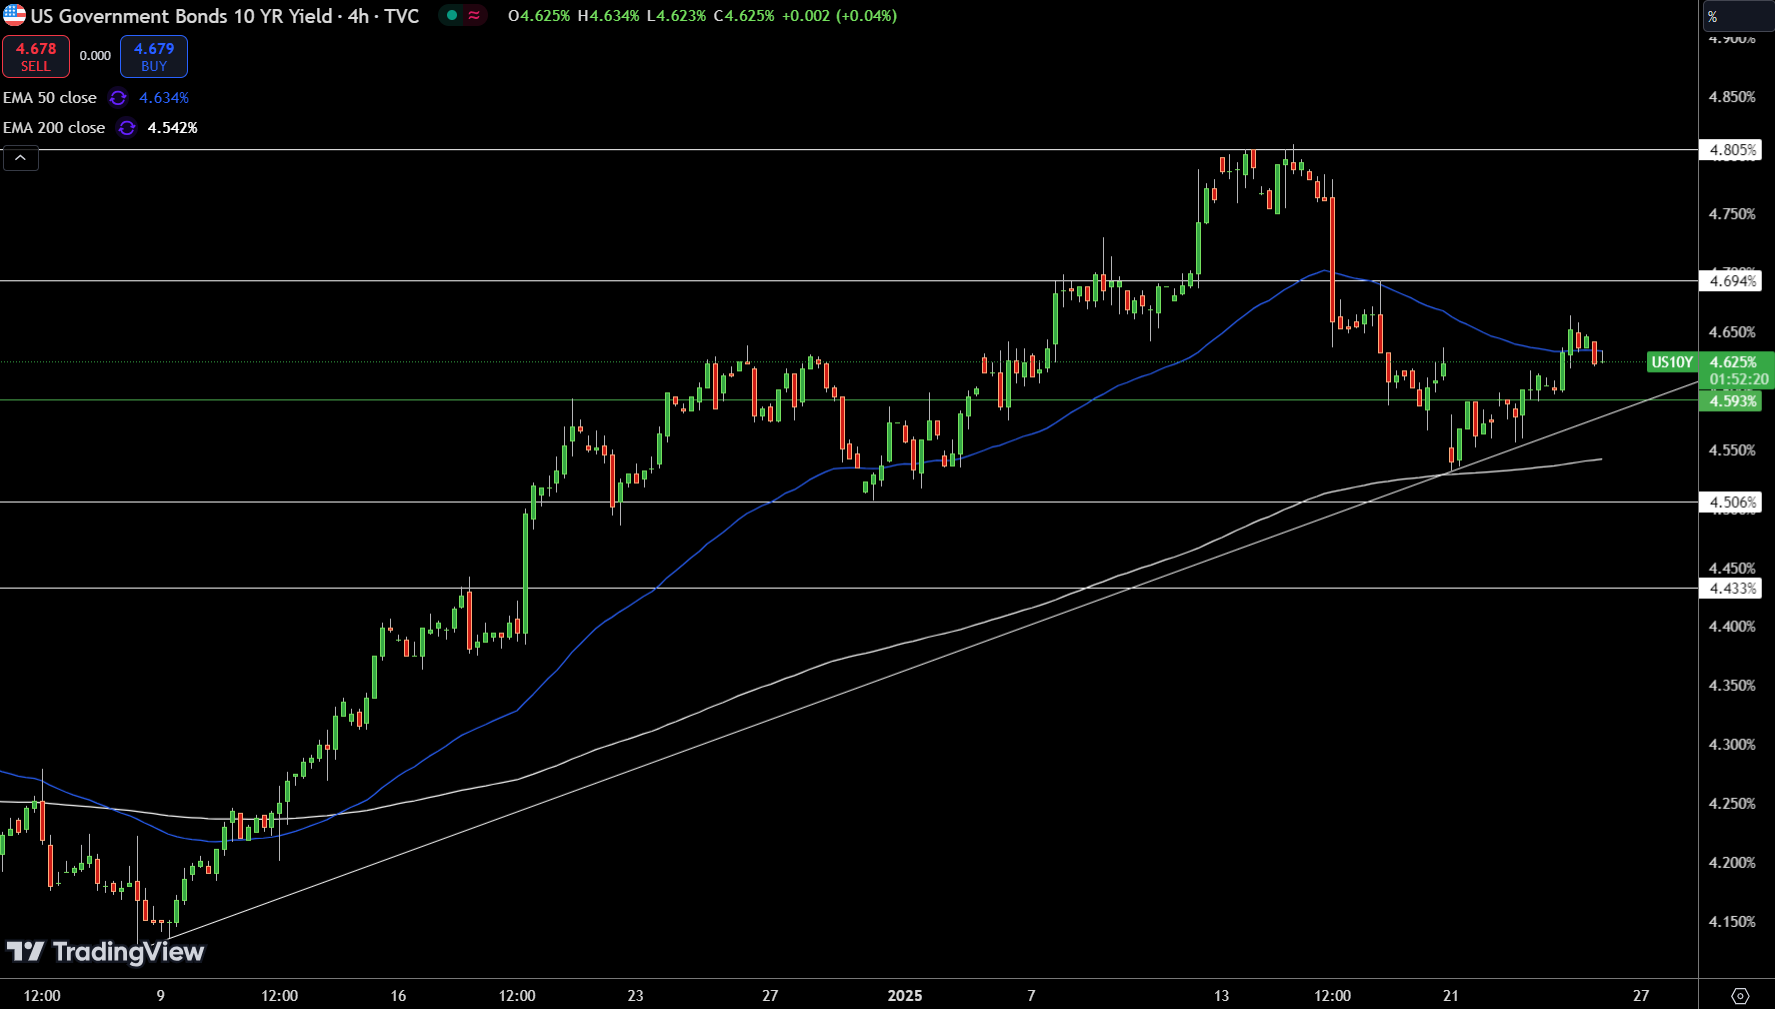1775x1009 pixels.
Task: Click the TradingView logo
Action: [x=105, y=952]
